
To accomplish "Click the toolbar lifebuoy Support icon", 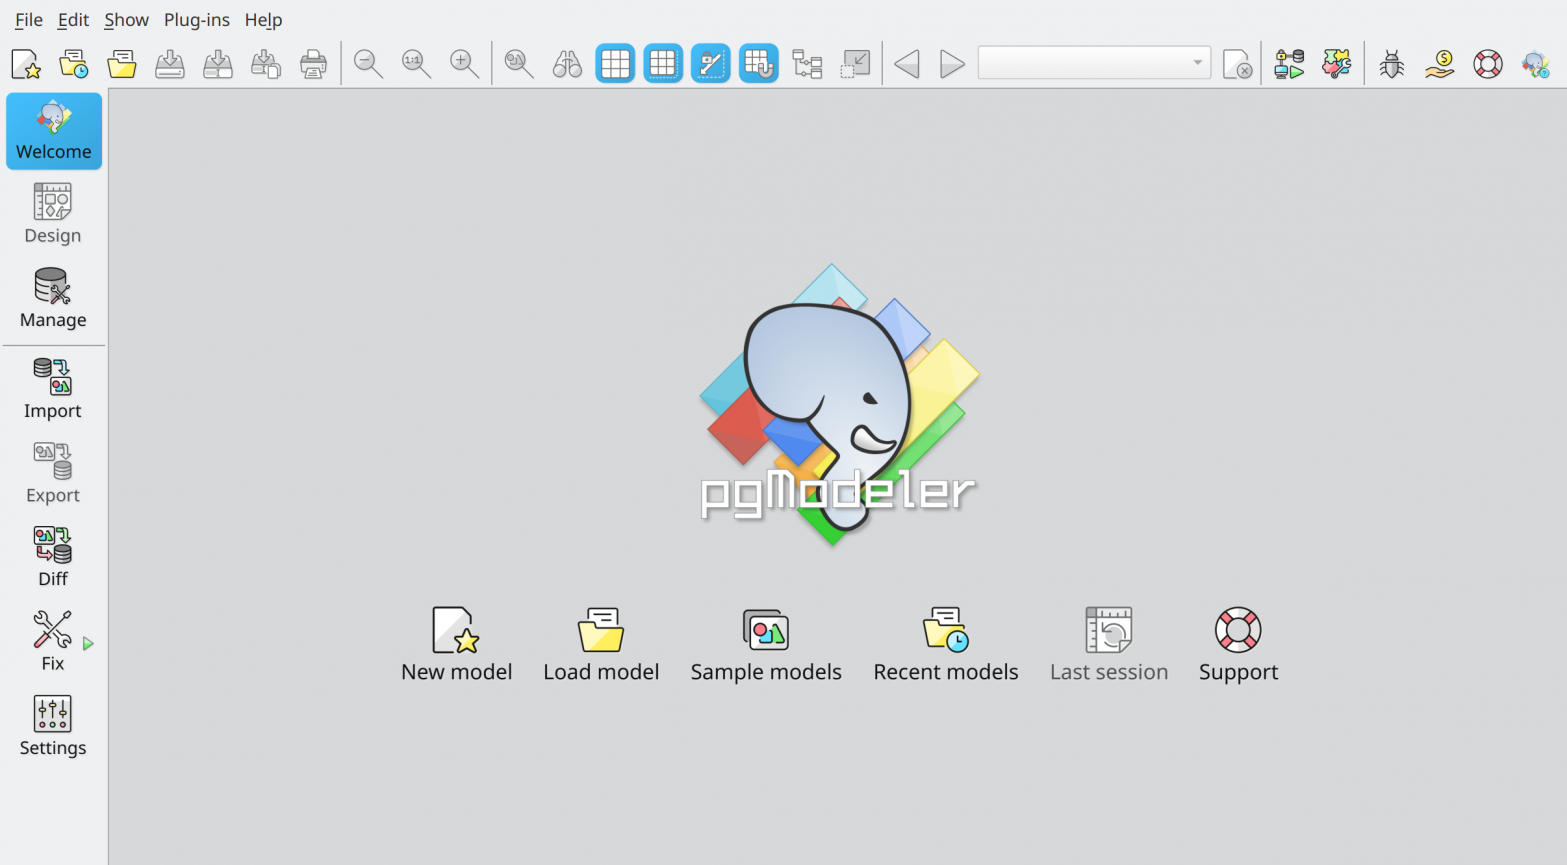I will (x=1488, y=64).
